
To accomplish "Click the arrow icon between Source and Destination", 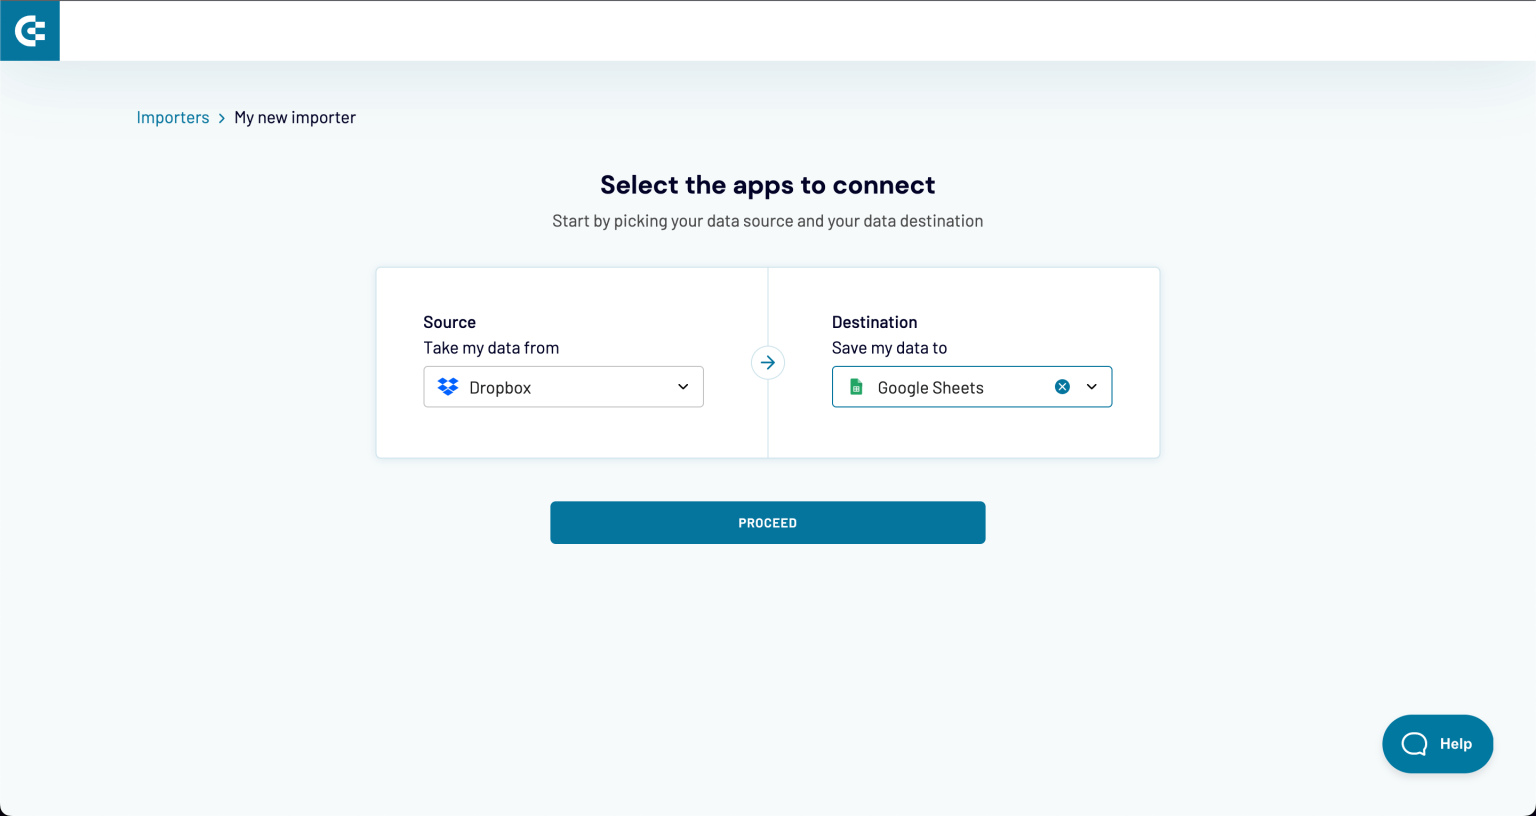I will [767, 362].
